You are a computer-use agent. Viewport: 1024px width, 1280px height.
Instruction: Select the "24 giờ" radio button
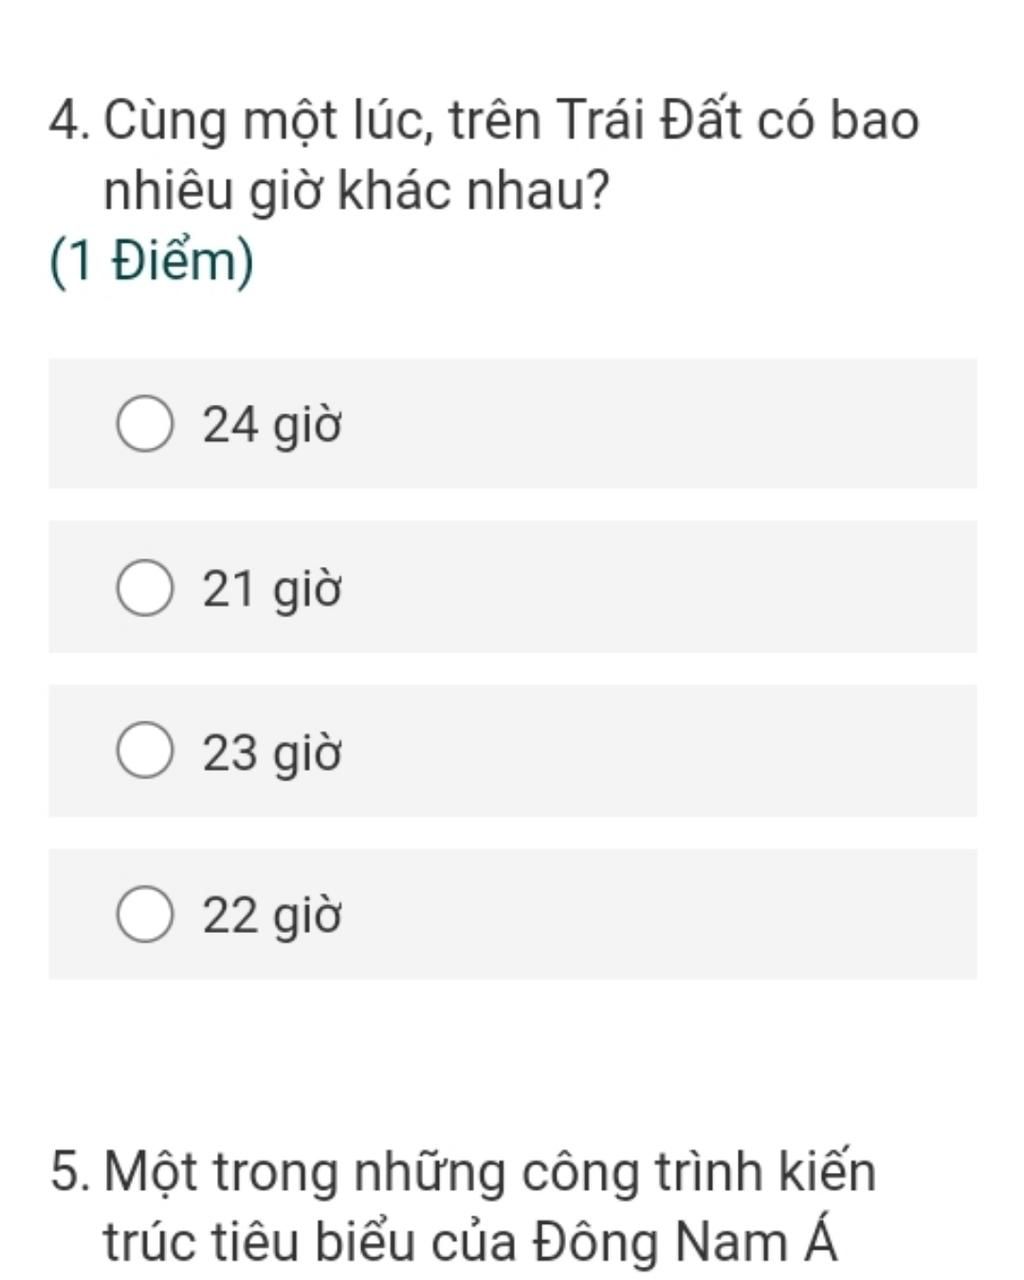[x=146, y=425]
